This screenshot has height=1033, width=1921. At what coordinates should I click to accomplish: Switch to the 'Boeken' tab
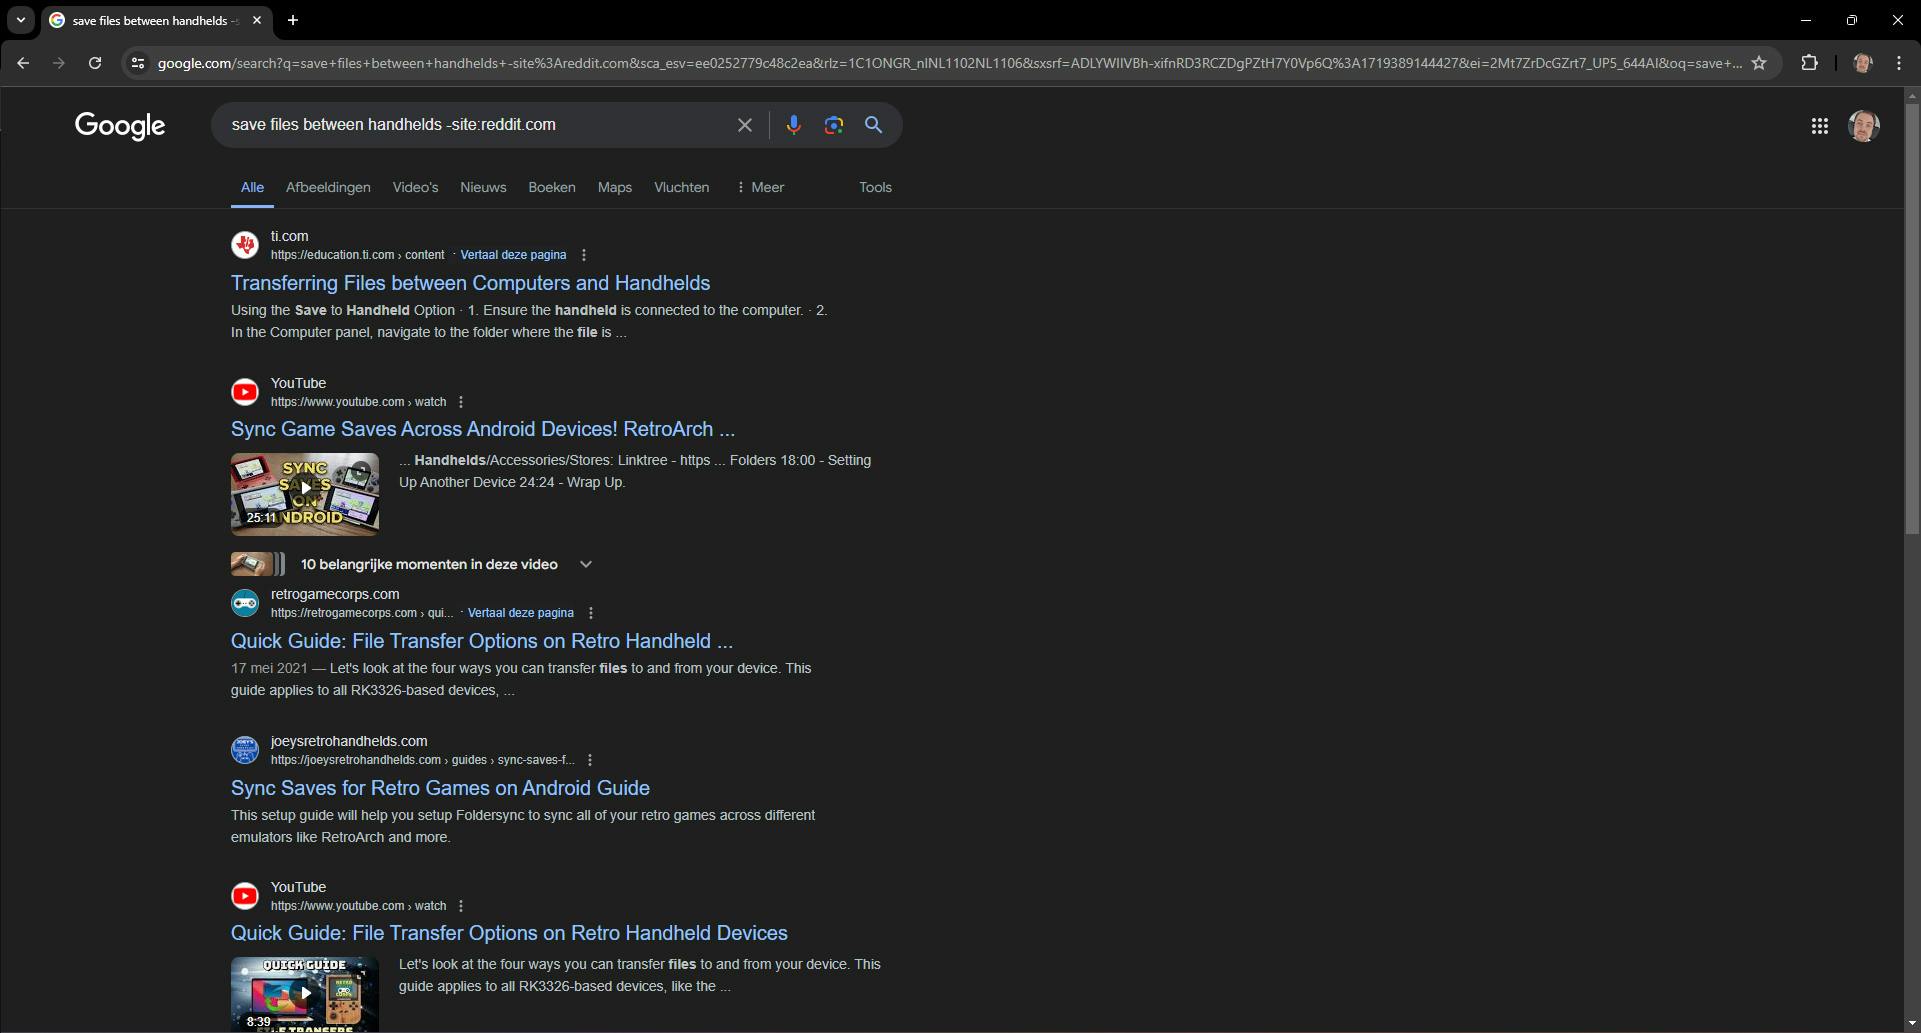pyautogui.click(x=552, y=187)
